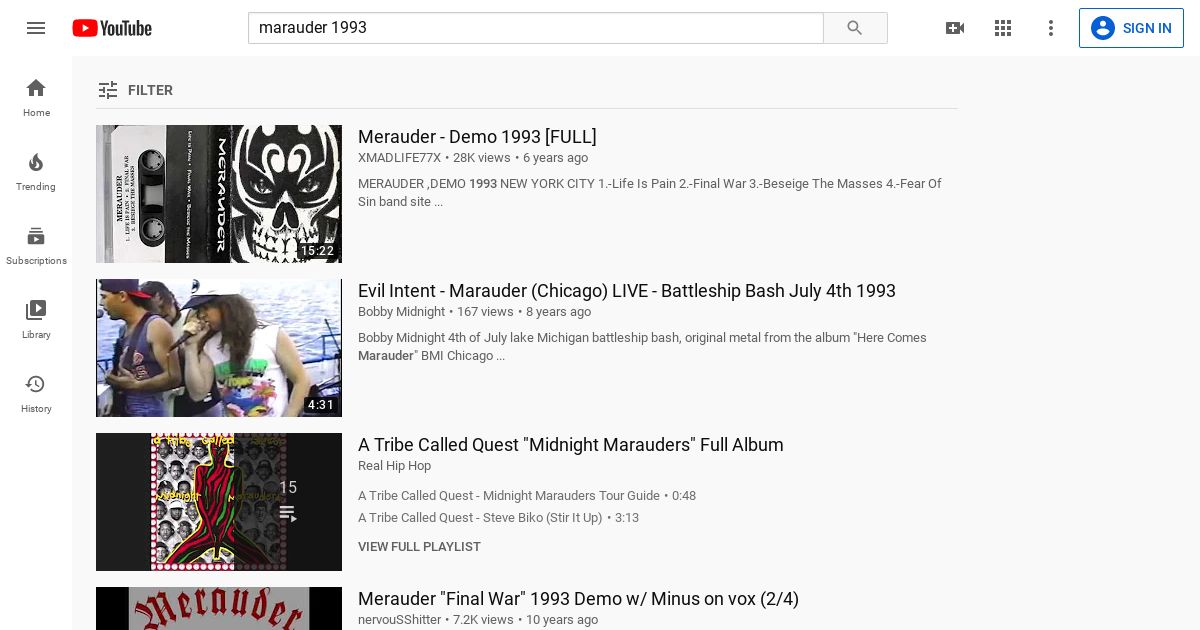The image size is (1200, 630).
Task: Open 'Merauder - Demo 1993 [FULL]' title
Action: pyautogui.click(x=477, y=137)
